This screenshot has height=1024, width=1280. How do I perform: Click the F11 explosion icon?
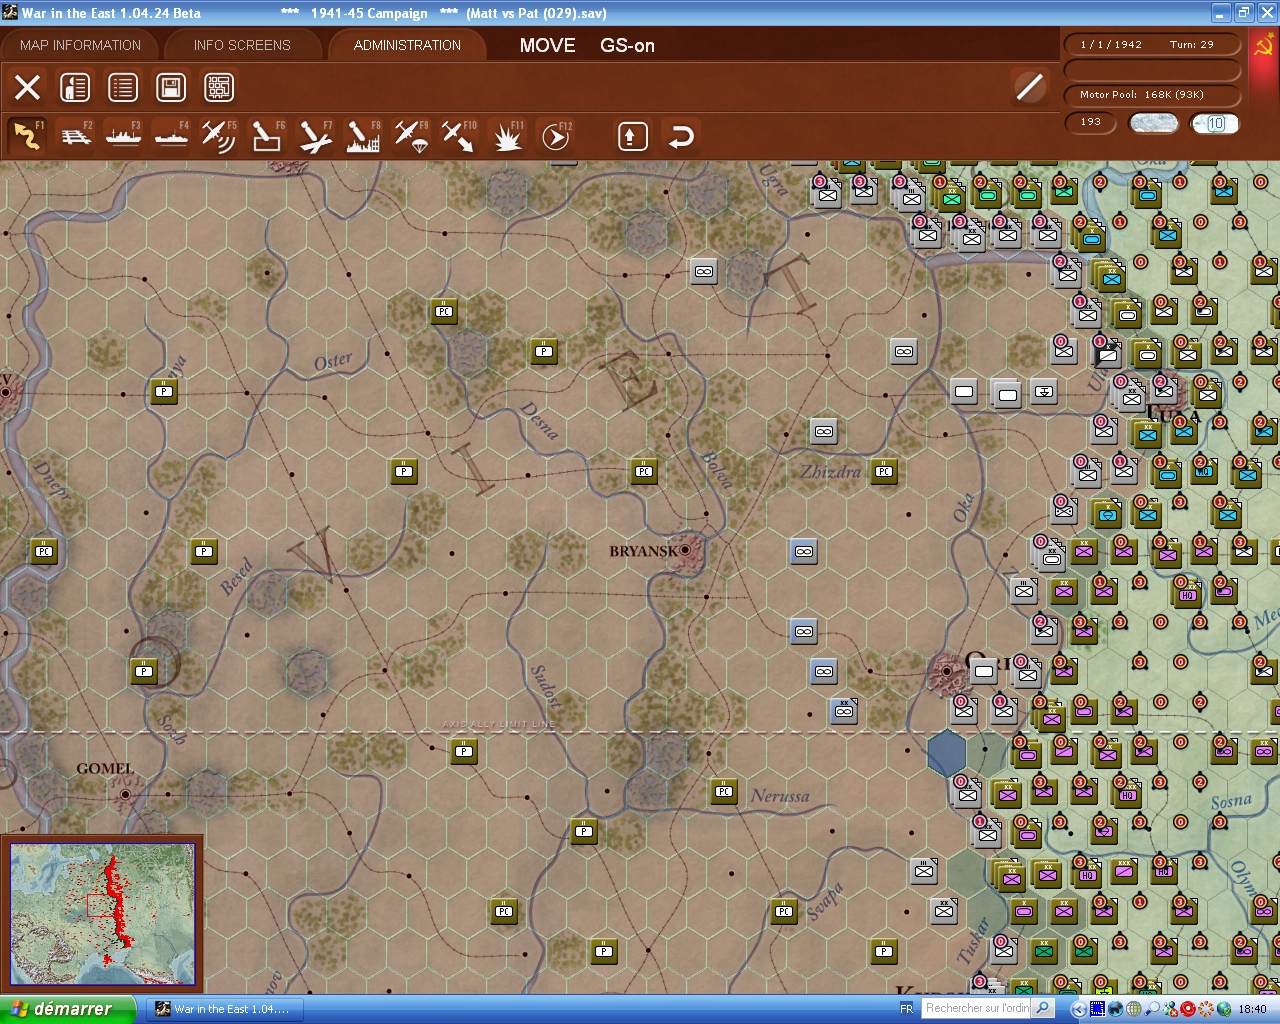(x=508, y=136)
